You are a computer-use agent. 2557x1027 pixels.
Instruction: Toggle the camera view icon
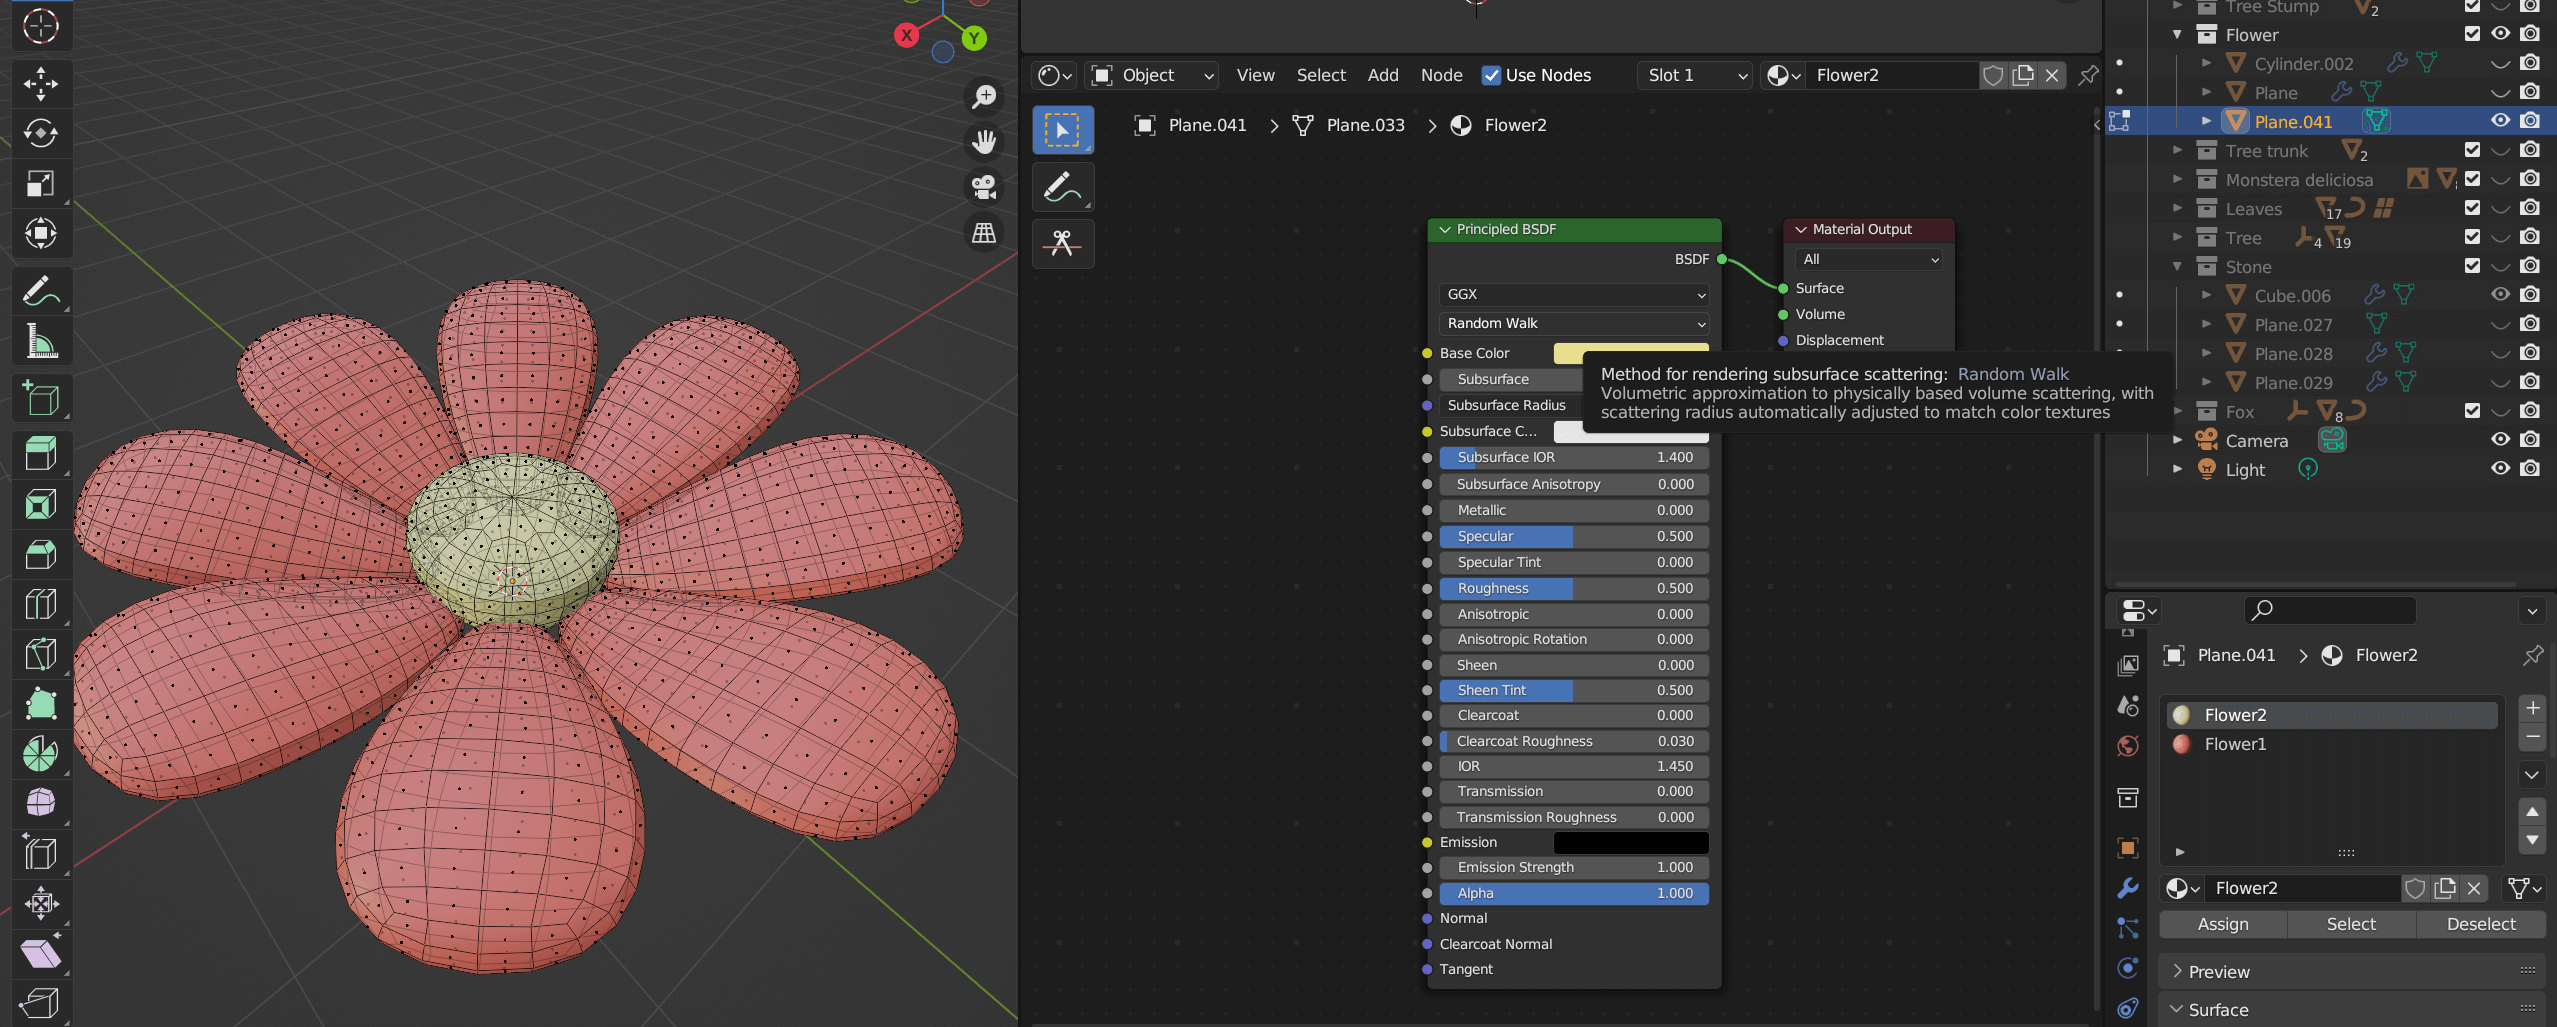[984, 187]
